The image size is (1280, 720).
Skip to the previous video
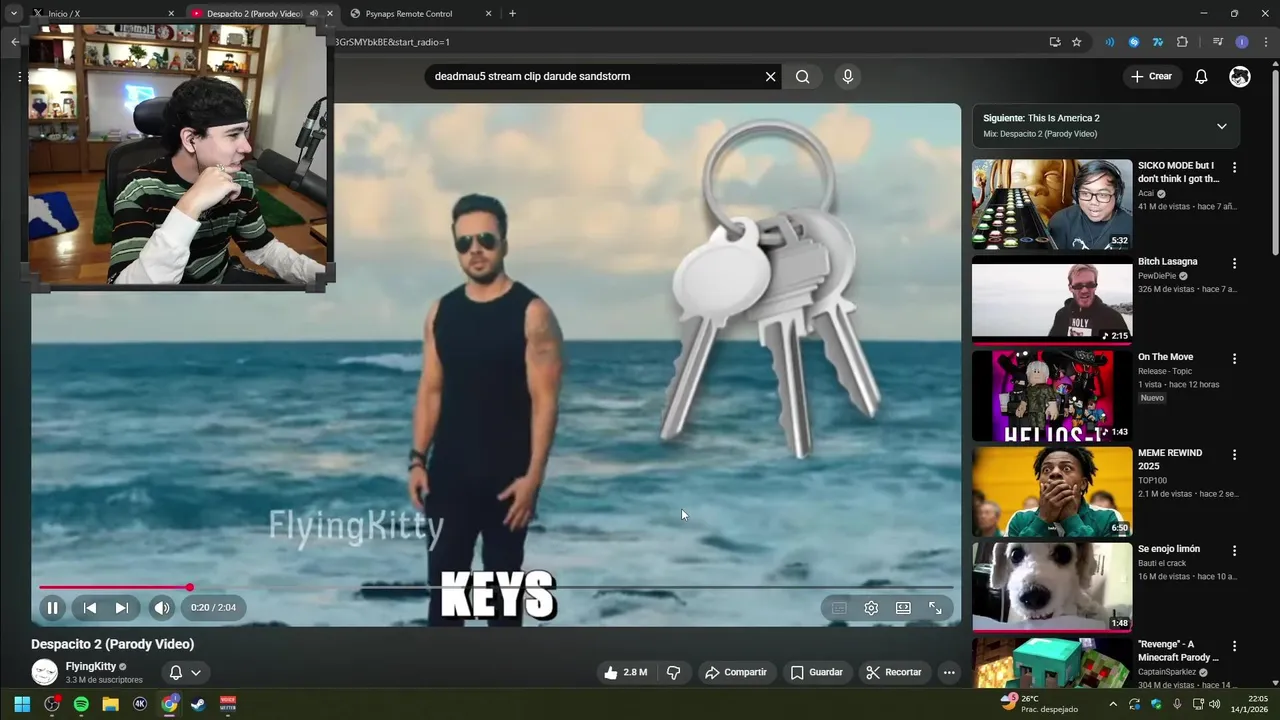[x=90, y=607]
